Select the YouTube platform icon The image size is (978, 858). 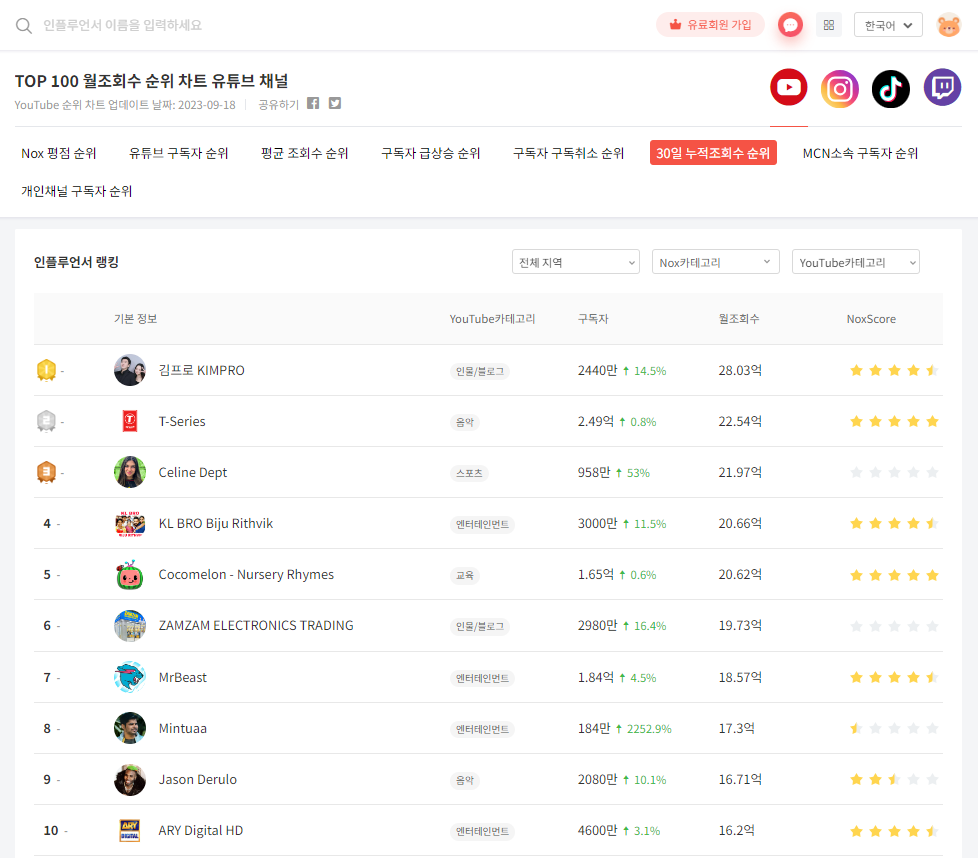click(788, 87)
